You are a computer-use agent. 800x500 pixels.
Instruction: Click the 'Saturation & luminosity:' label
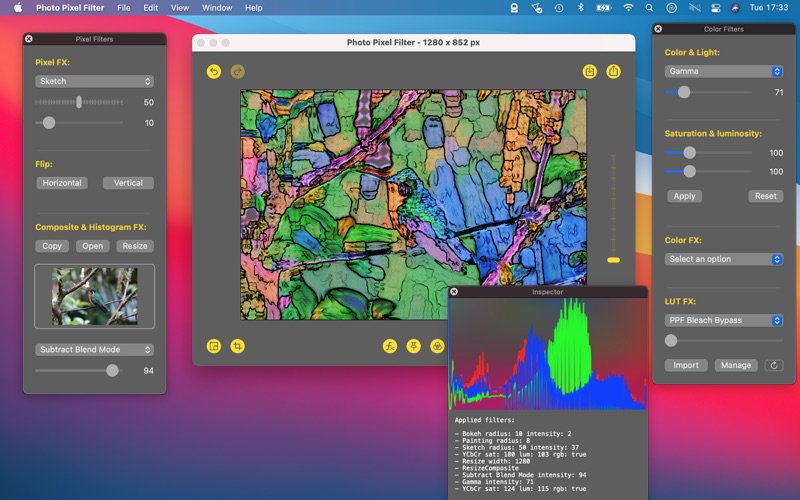click(x=713, y=134)
